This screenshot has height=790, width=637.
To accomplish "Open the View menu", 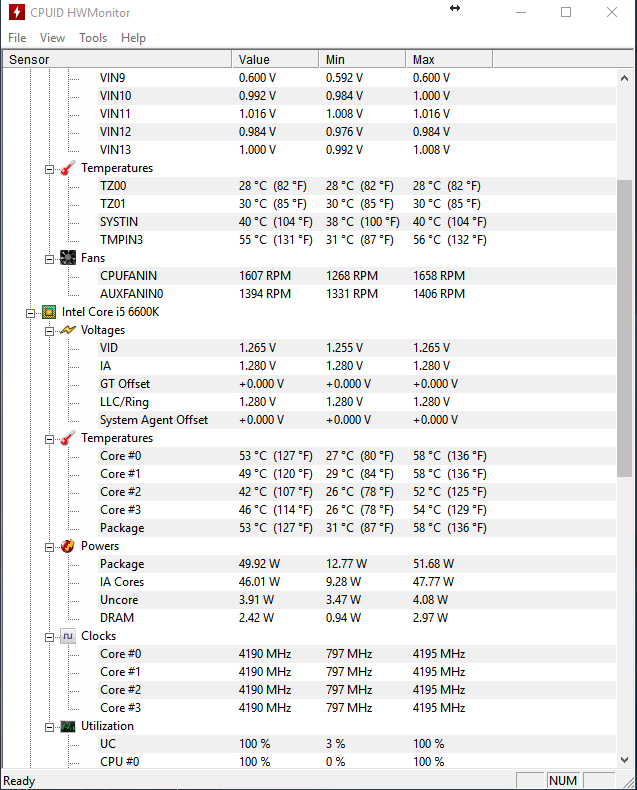I will 52,38.
